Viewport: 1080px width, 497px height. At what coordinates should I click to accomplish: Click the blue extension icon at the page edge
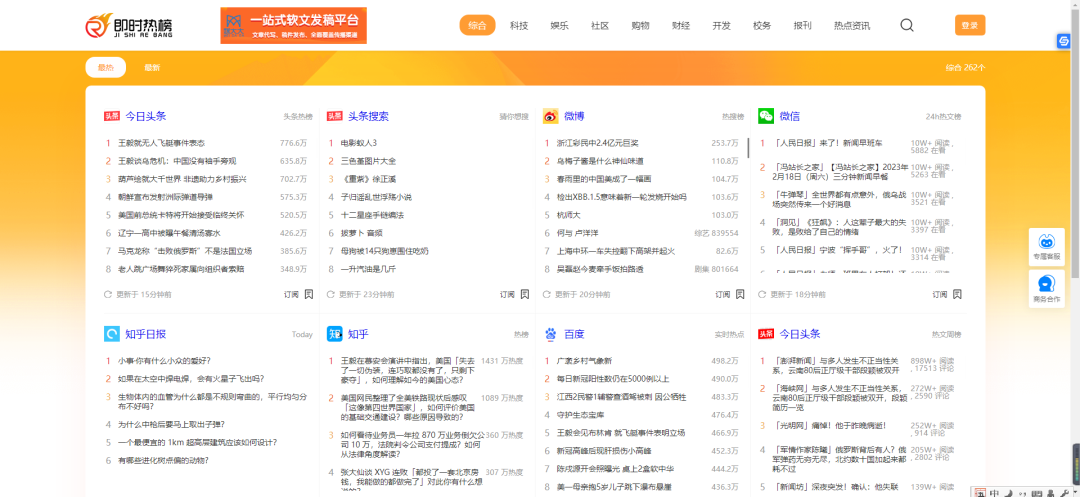coord(1063,41)
